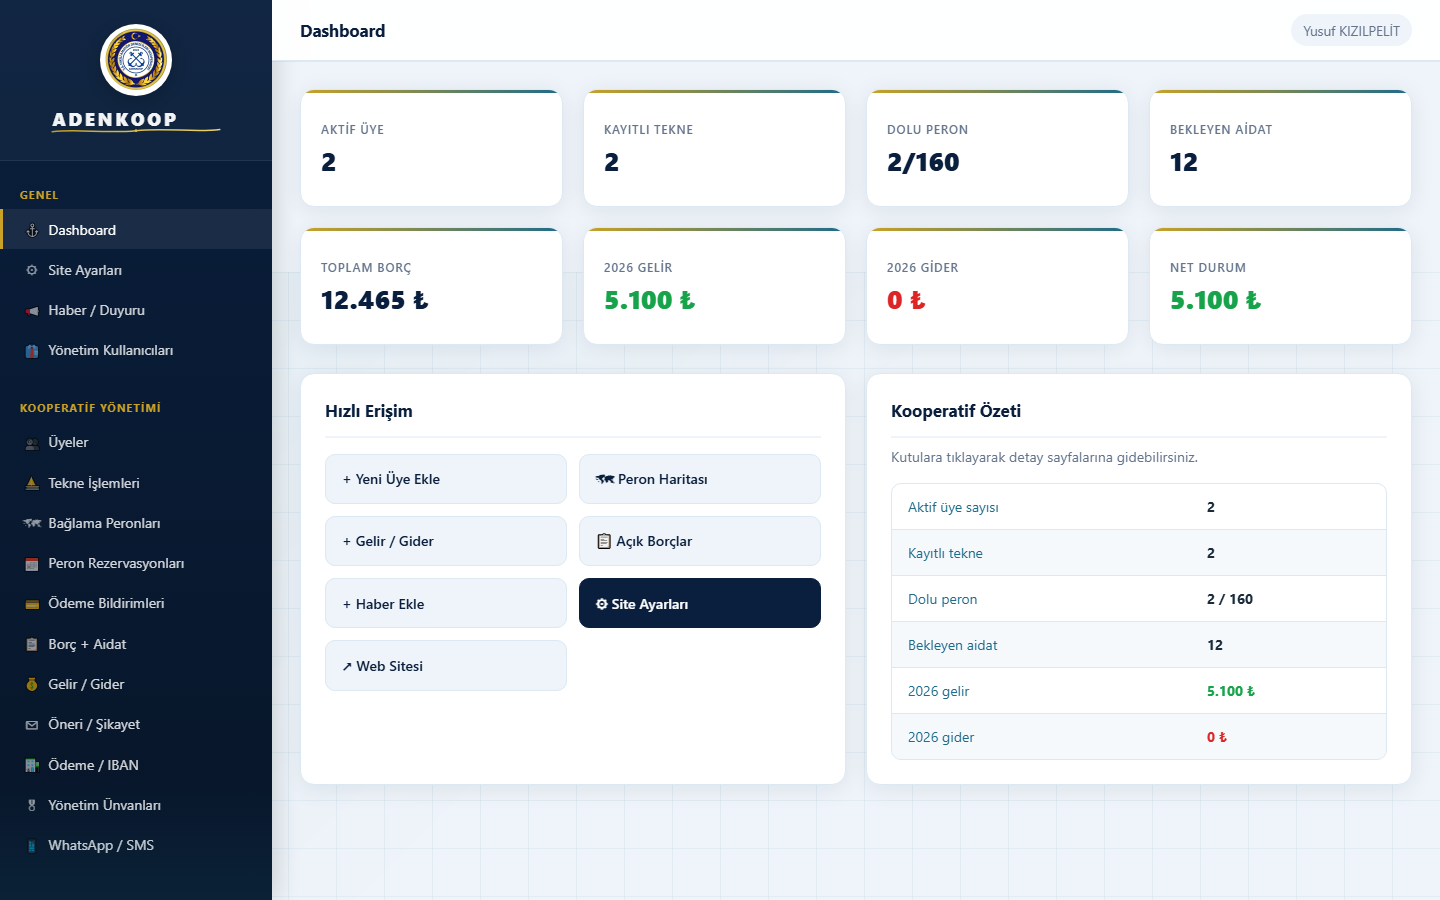Image resolution: width=1440 pixels, height=900 pixels.
Task: Click the Yusuf KIZILPELİT user badge
Action: 1351,31
